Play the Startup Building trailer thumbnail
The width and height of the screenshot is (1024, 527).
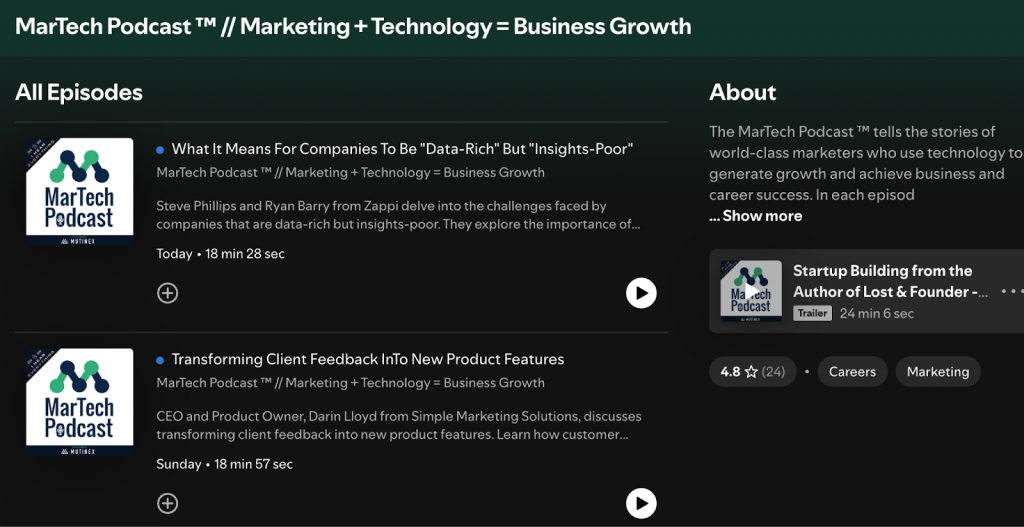click(x=751, y=291)
